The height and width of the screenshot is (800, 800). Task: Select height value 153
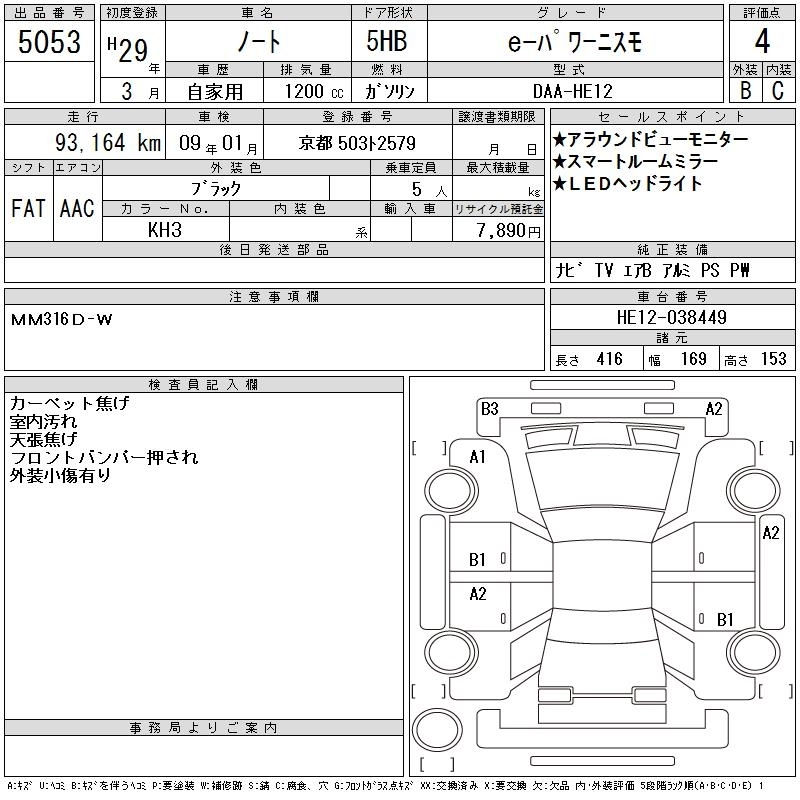click(773, 359)
